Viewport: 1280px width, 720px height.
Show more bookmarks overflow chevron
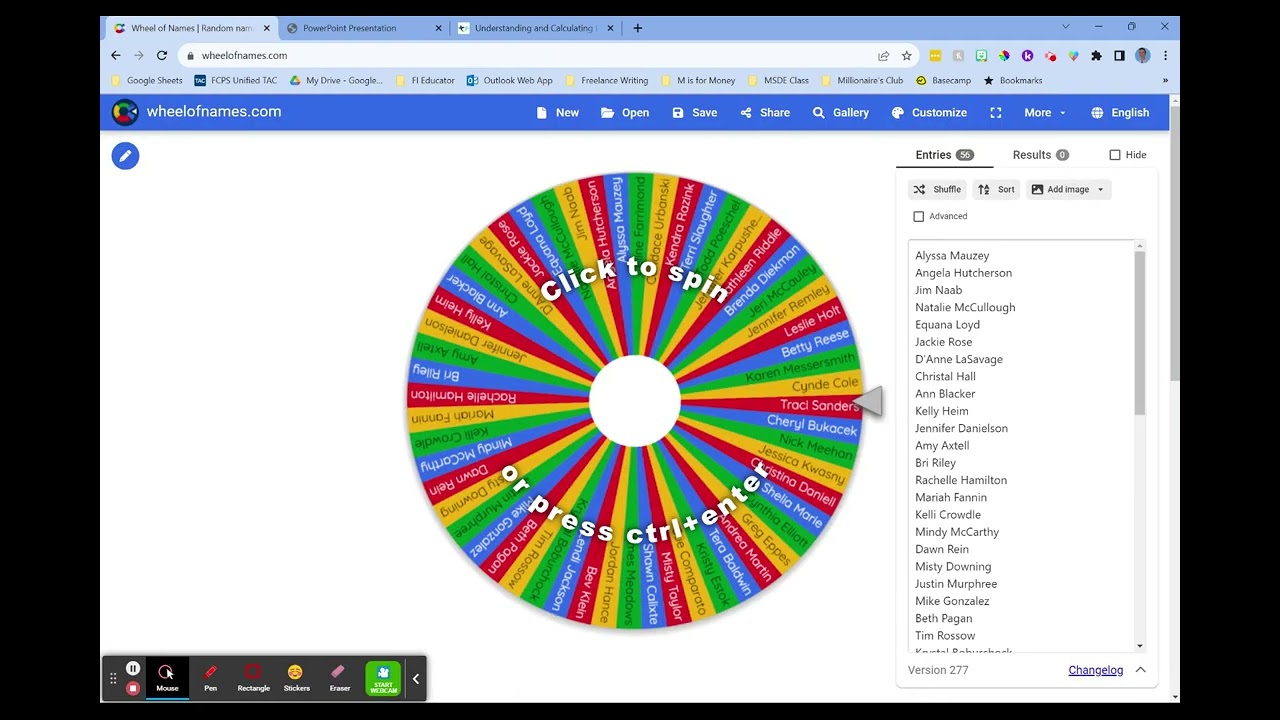pos(1165,80)
